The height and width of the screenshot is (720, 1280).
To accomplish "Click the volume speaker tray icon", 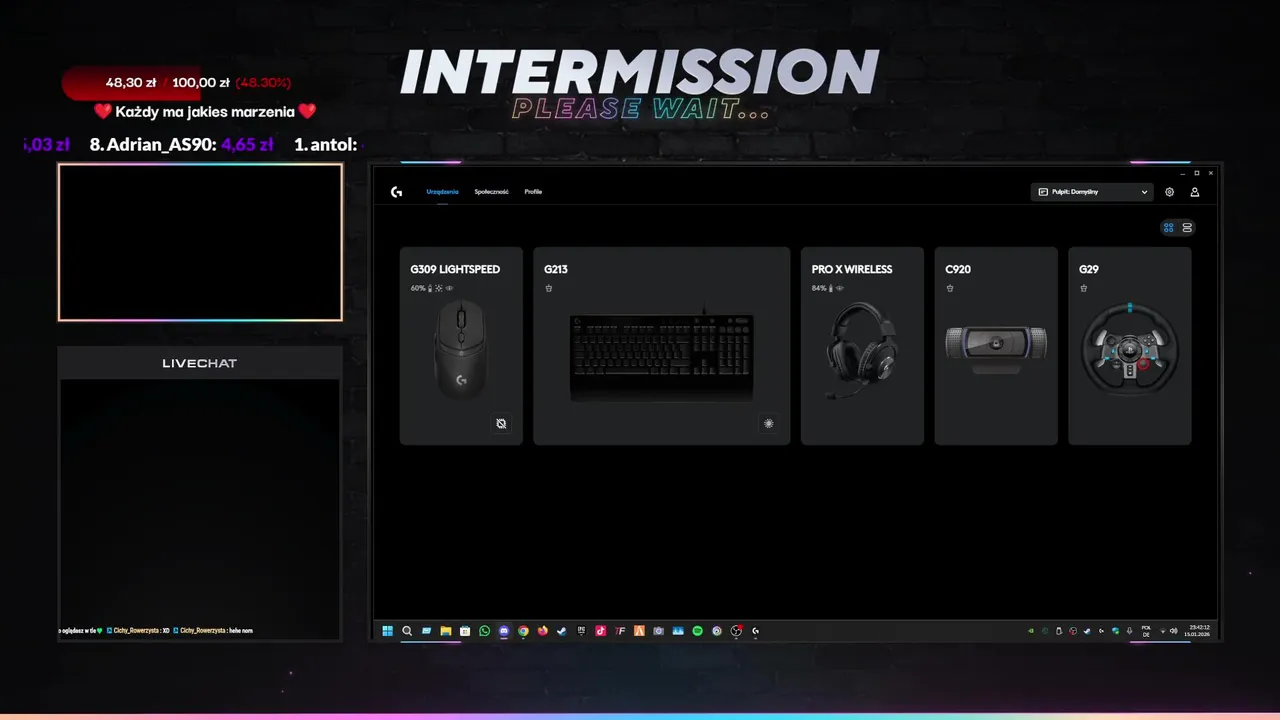I will pos(1174,631).
